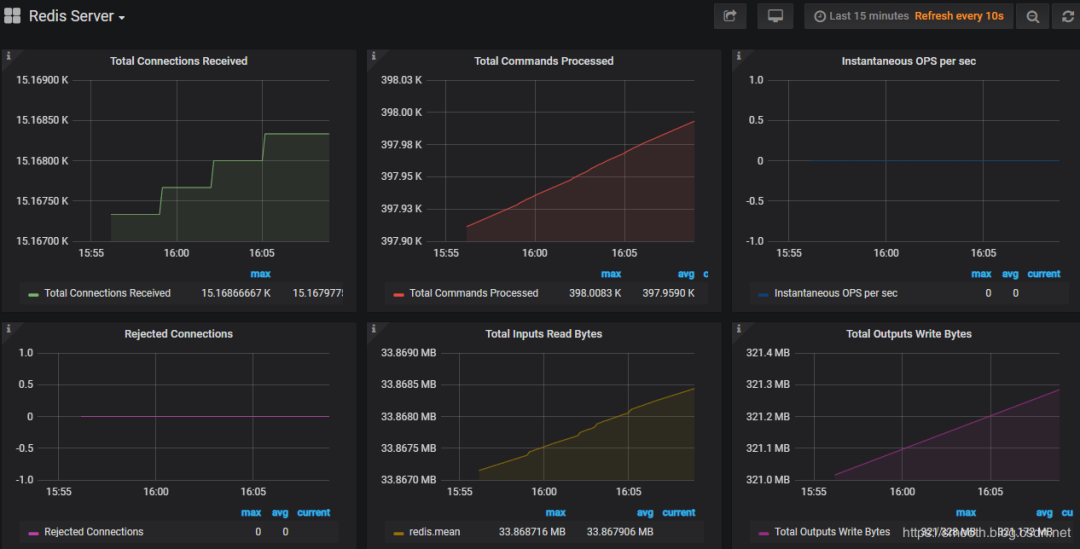Sort Instantaneous OPS legend by max
Viewport: 1080px width, 549px height.
coord(981,274)
